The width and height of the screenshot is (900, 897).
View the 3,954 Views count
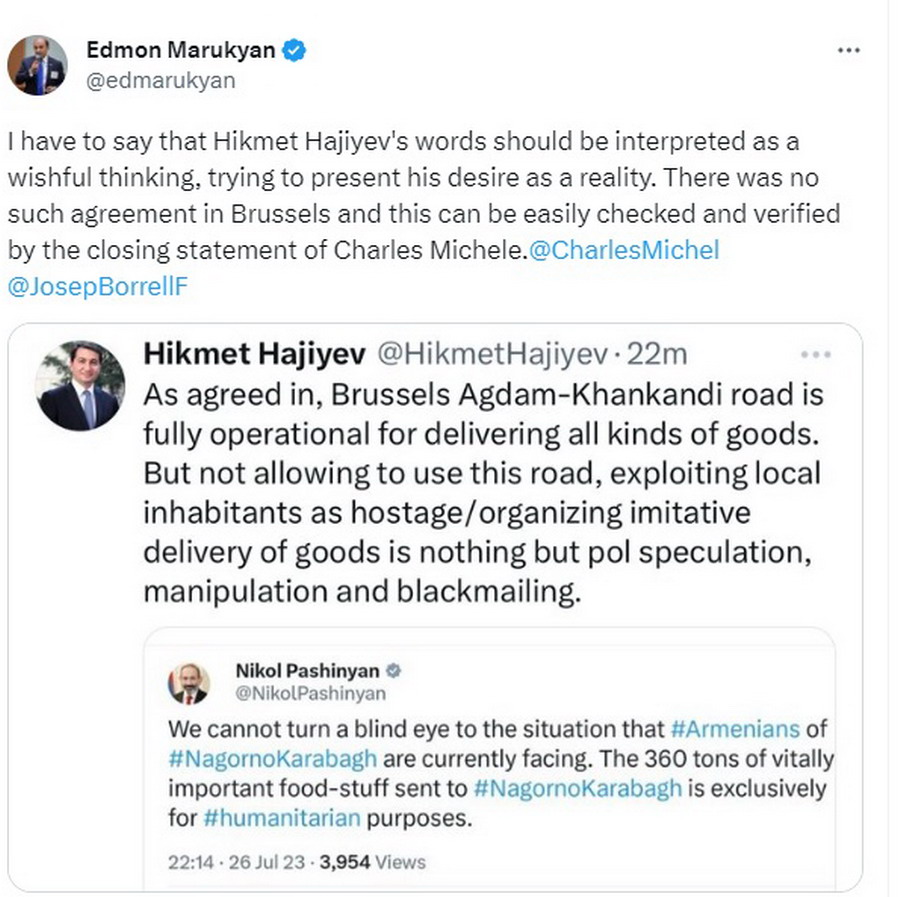(x=372, y=861)
